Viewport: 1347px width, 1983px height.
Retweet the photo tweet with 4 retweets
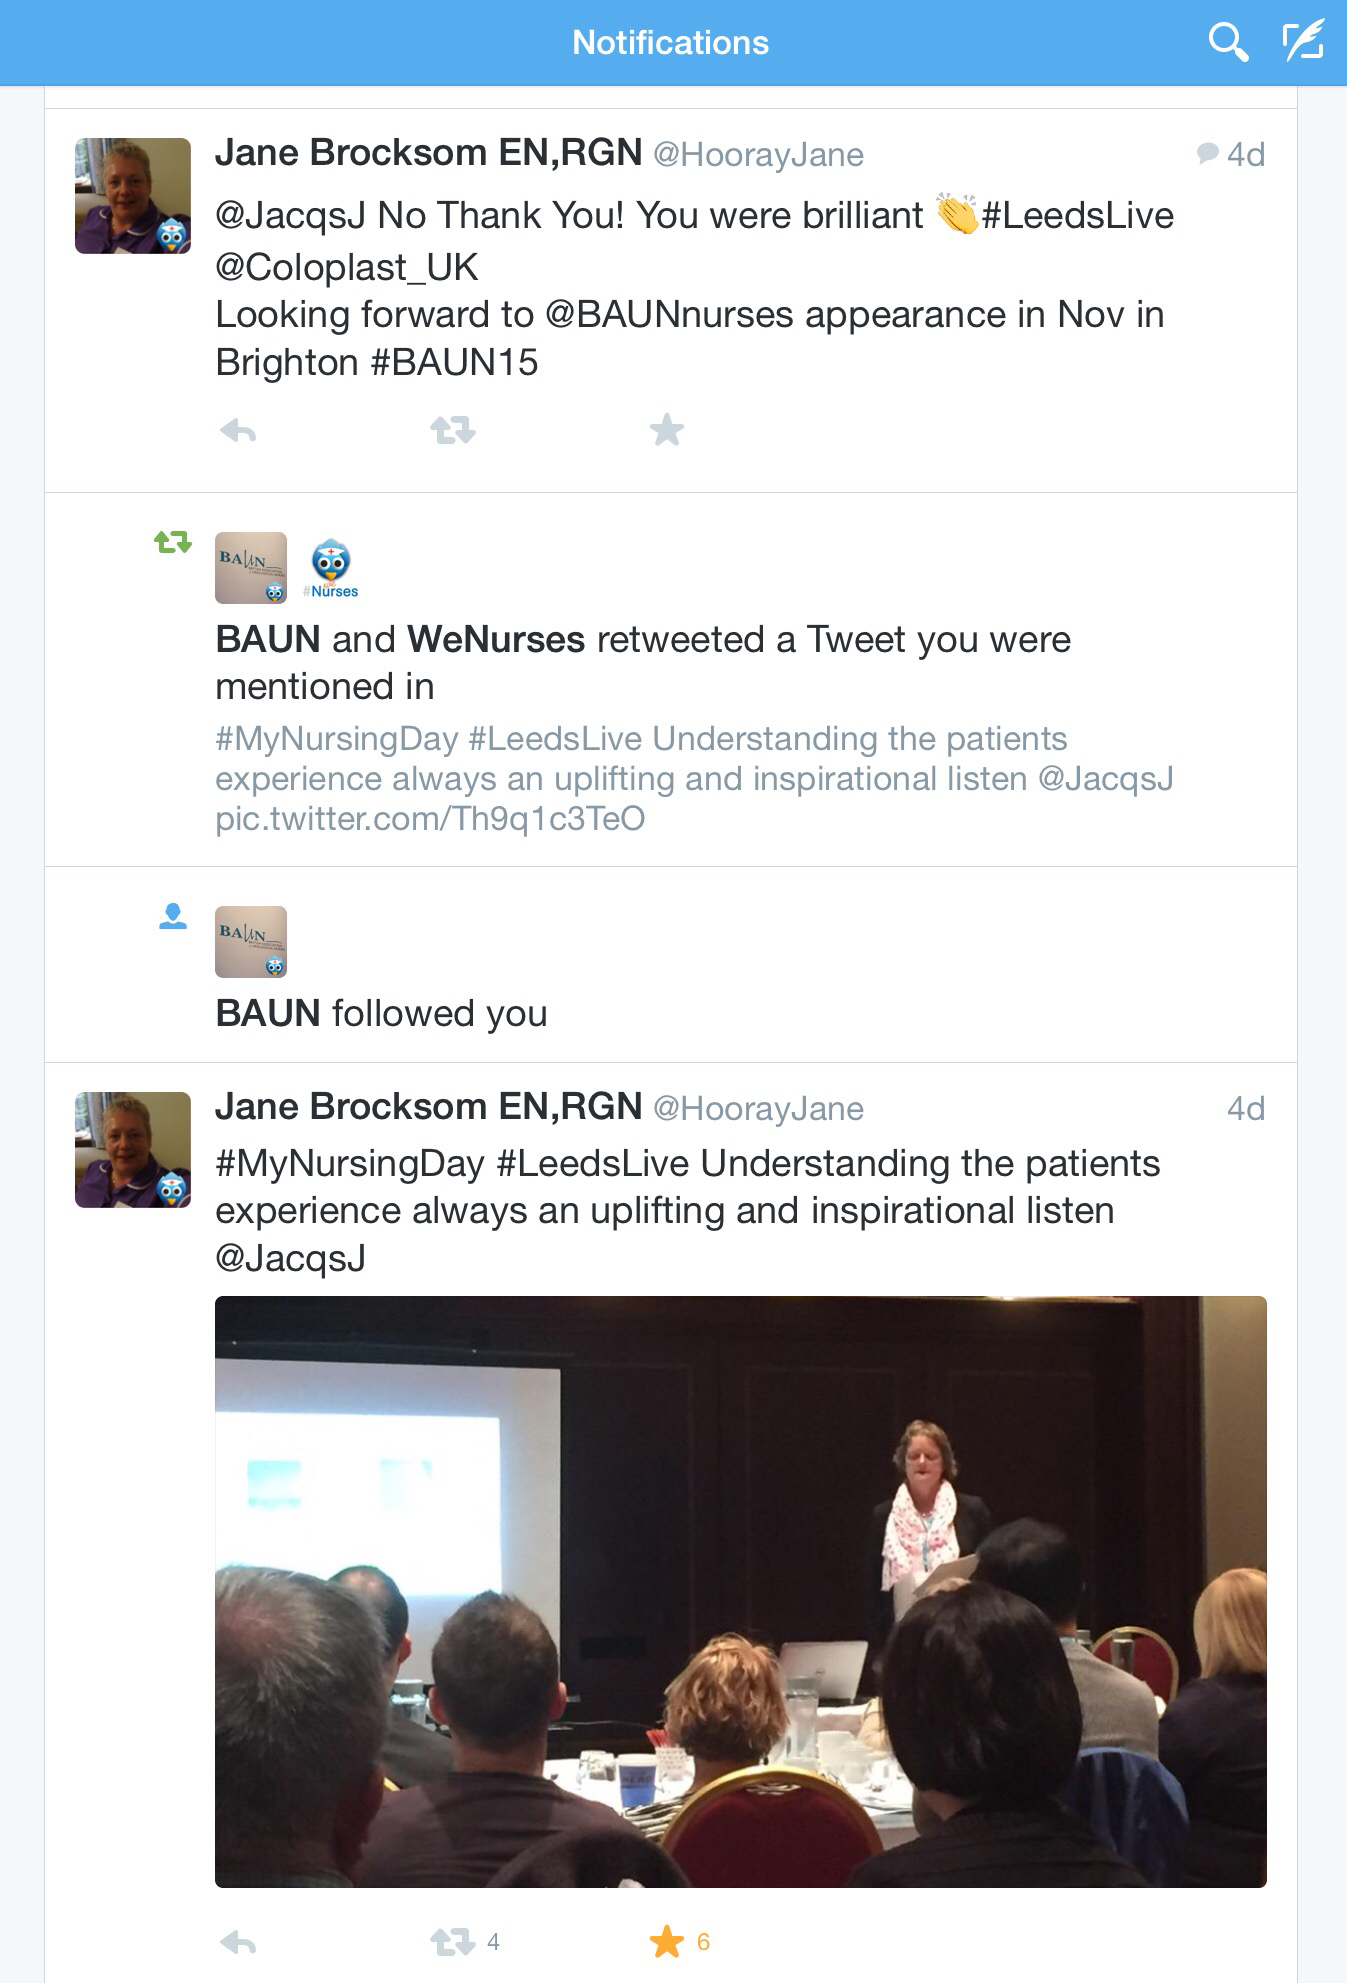click(x=453, y=1942)
